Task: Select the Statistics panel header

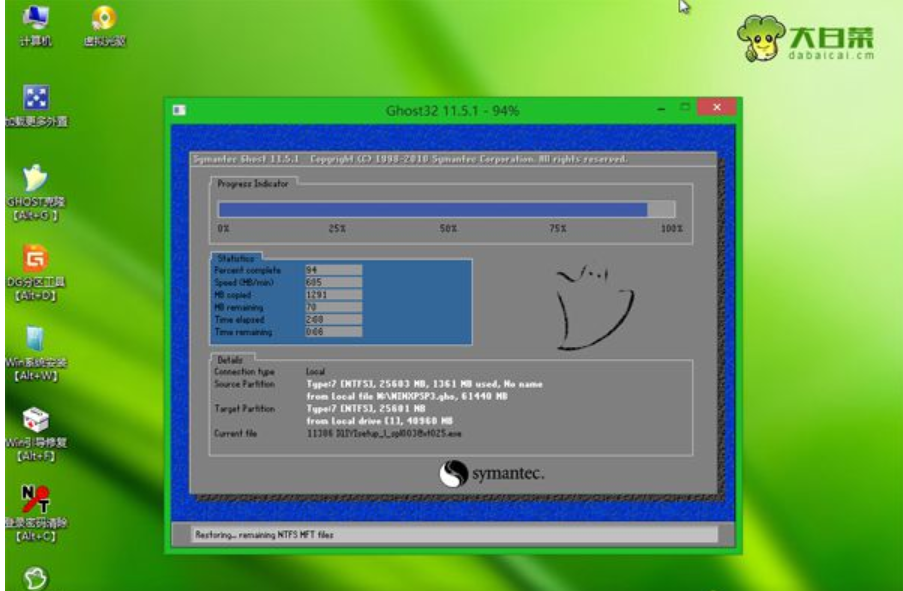Action: point(238,257)
